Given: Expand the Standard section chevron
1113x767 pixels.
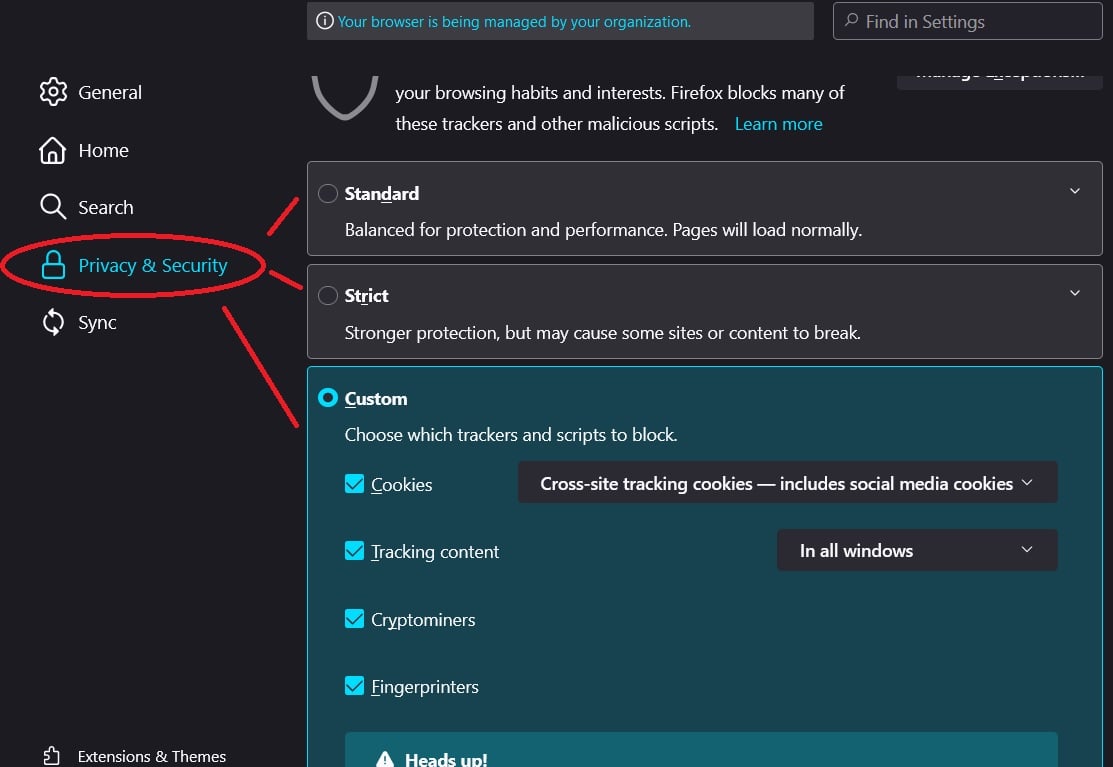Looking at the screenshot, I should pyautogui.click(x=1075, y=191).
